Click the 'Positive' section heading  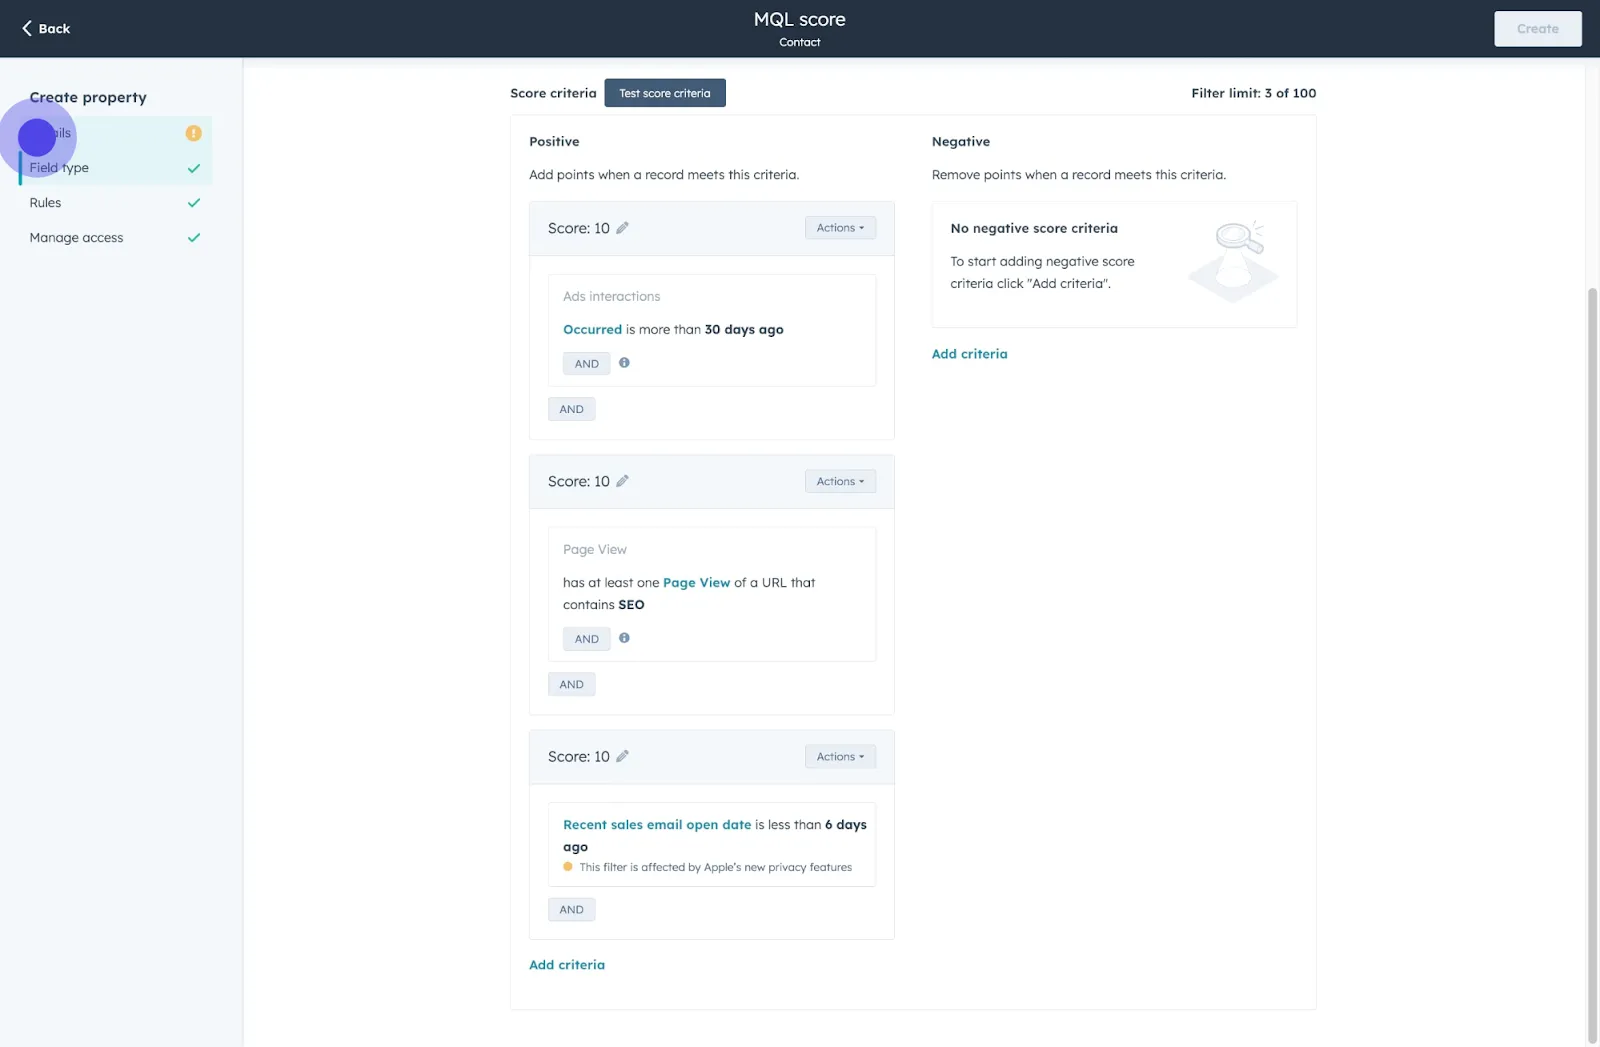[554, 141]
